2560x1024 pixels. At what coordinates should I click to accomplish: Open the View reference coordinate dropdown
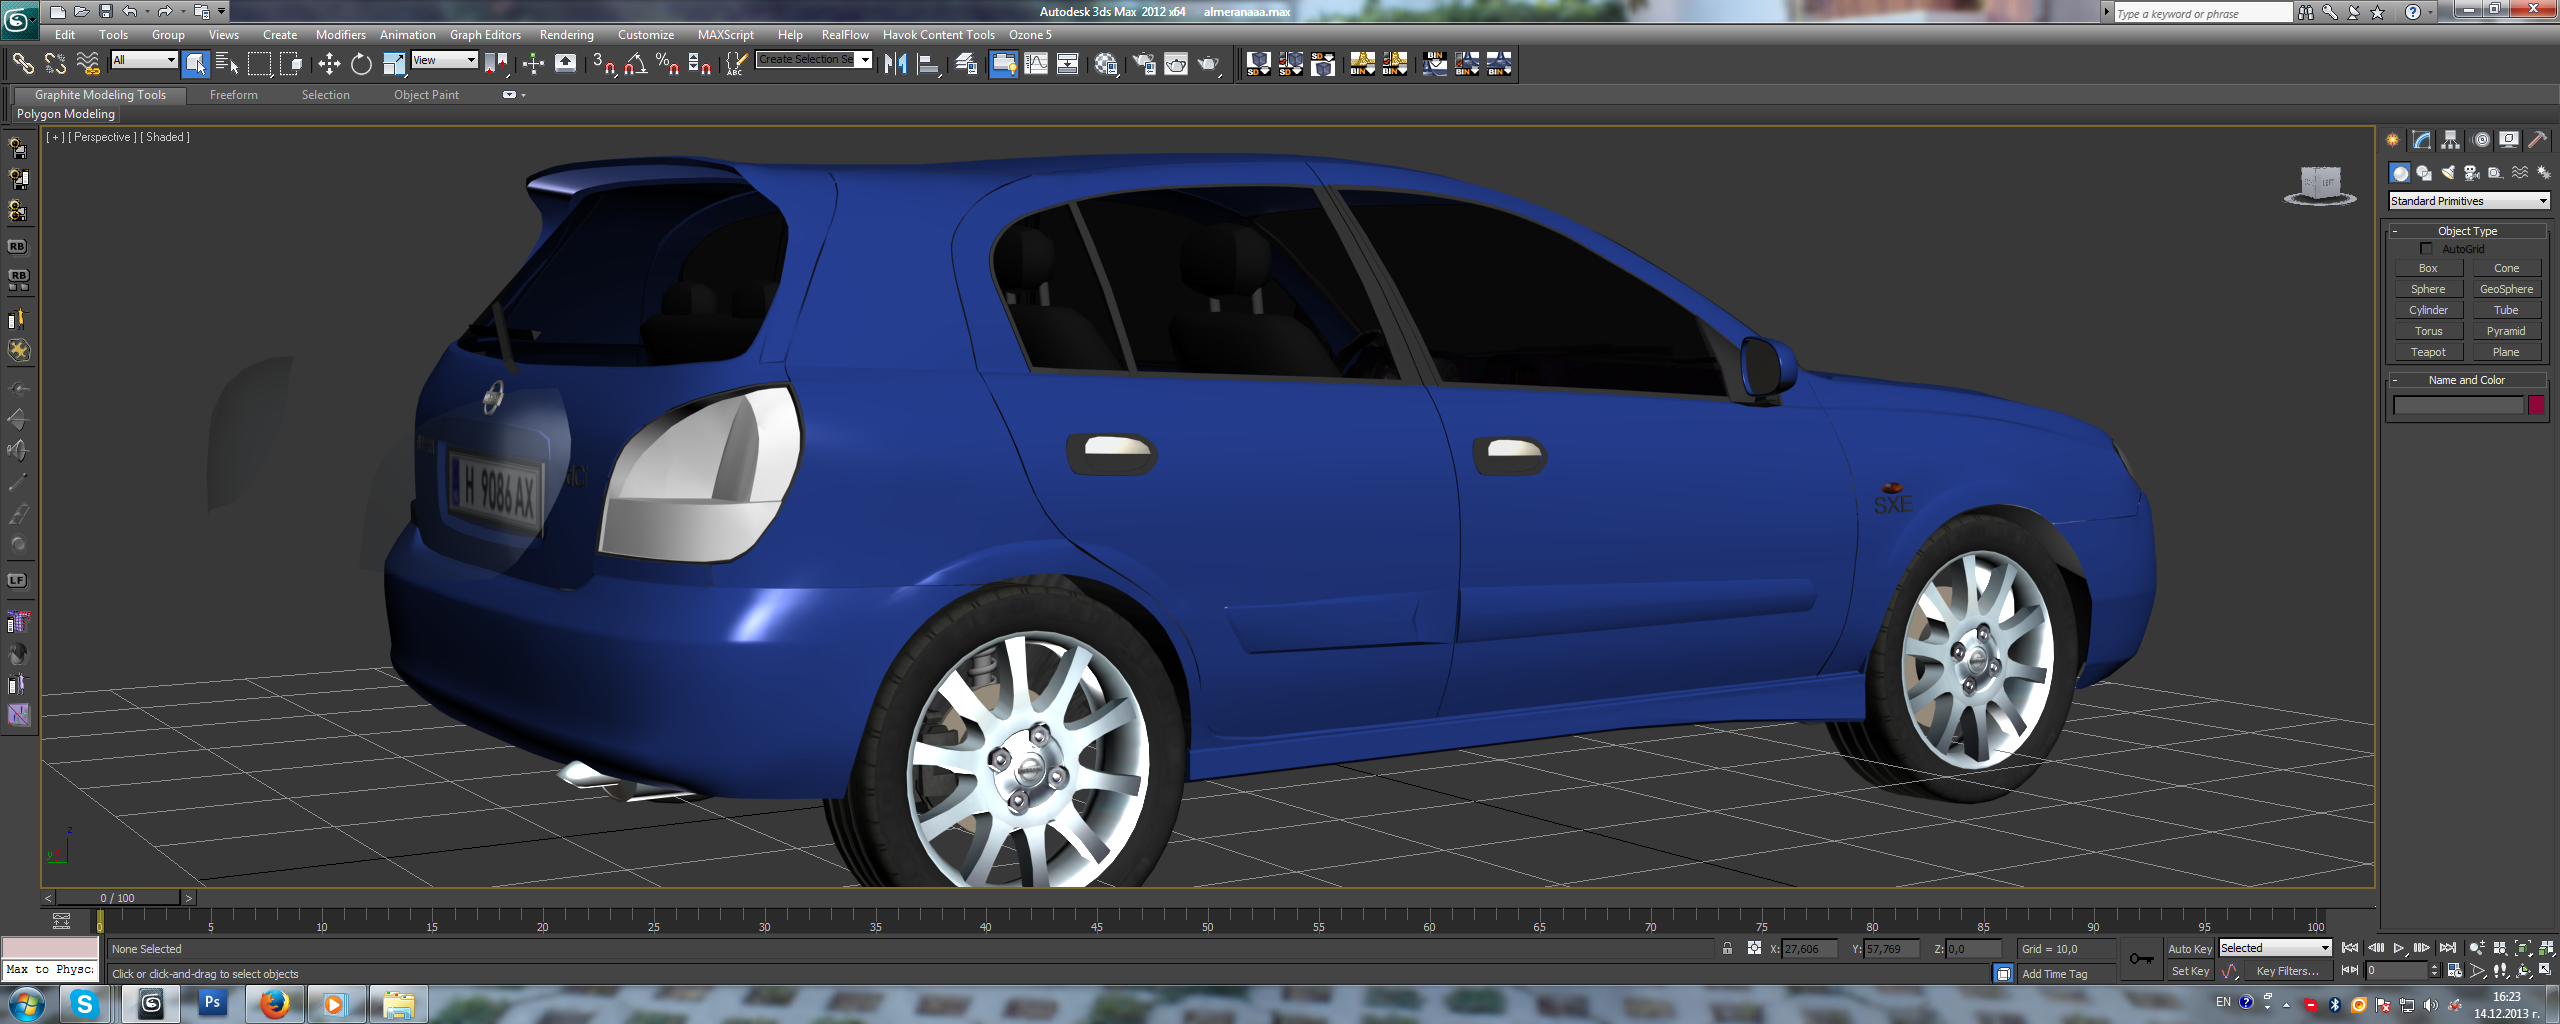click(445, 61)
